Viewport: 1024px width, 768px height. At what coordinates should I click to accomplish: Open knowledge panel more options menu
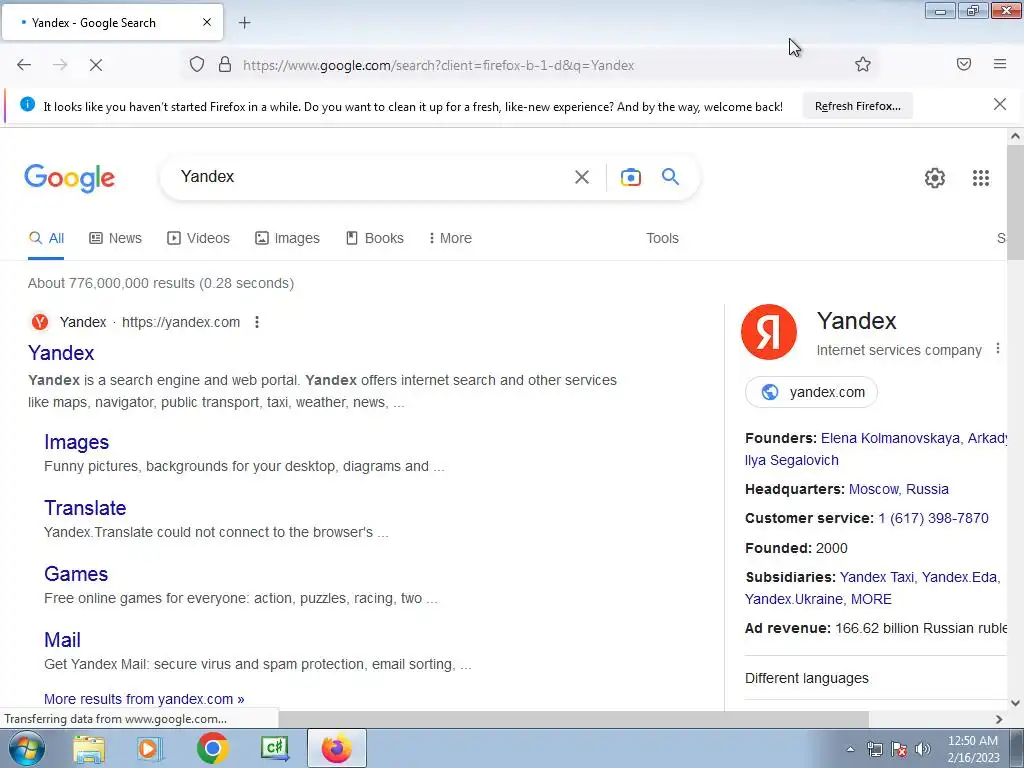click(x=997, y=349)
